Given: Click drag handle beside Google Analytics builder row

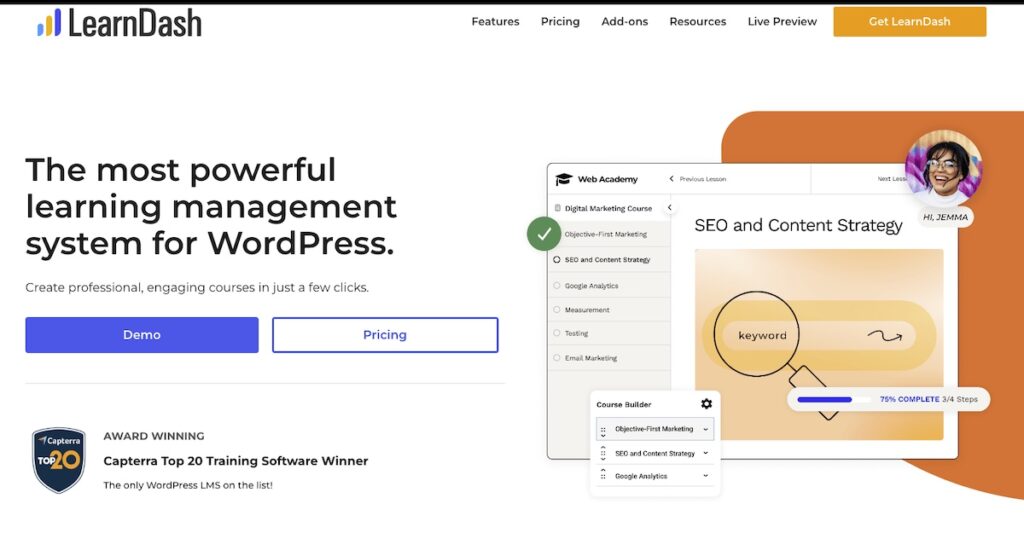Looking at the screenshot, I should [x=603, y=475].
